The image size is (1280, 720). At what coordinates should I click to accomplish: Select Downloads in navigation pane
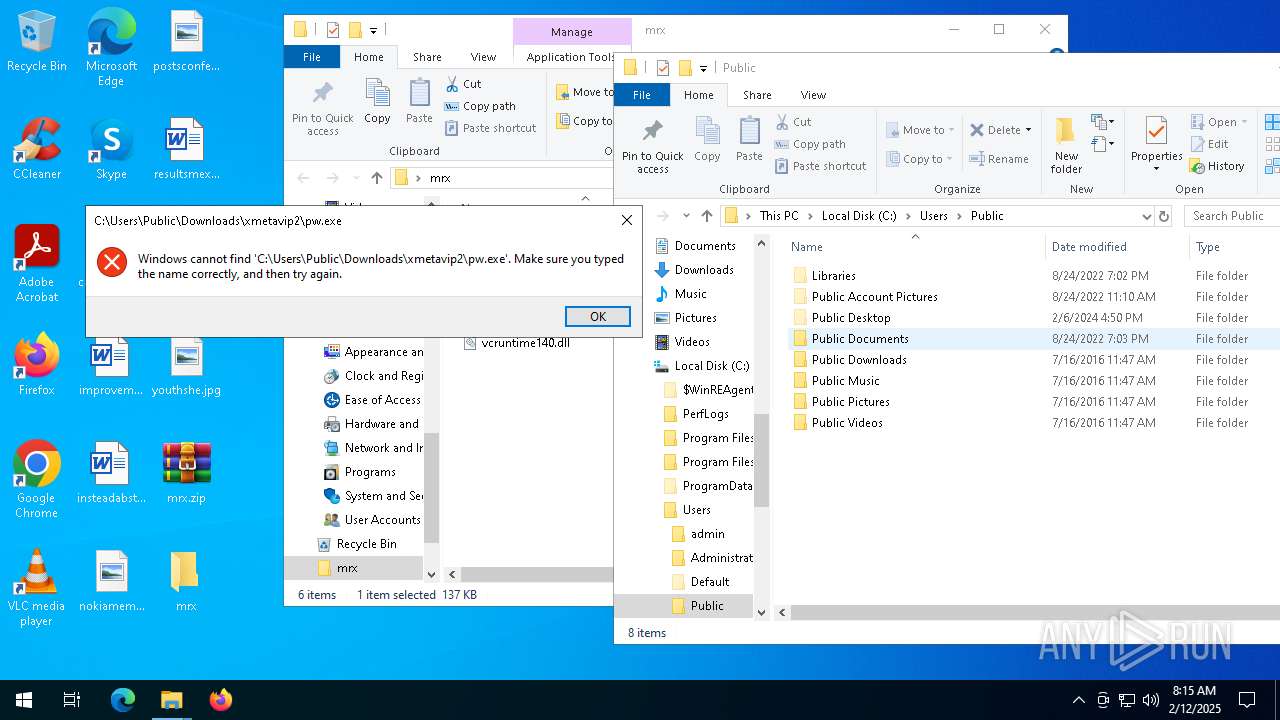704,270
